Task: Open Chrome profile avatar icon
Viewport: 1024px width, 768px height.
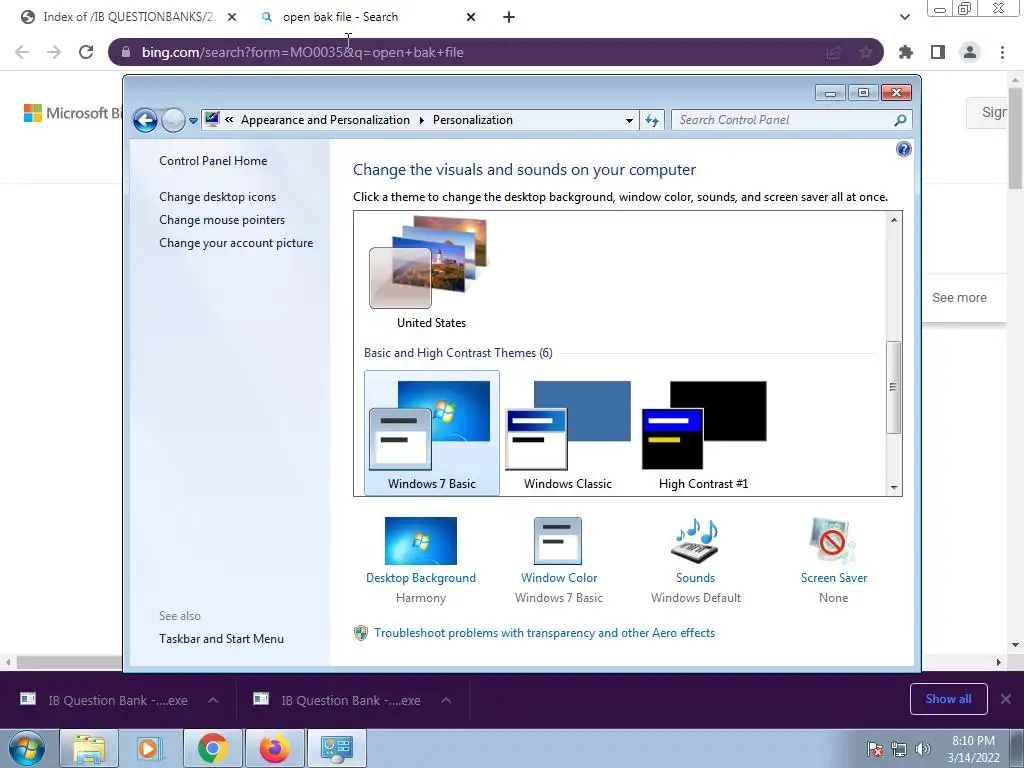Action: [x=970, y=52]
